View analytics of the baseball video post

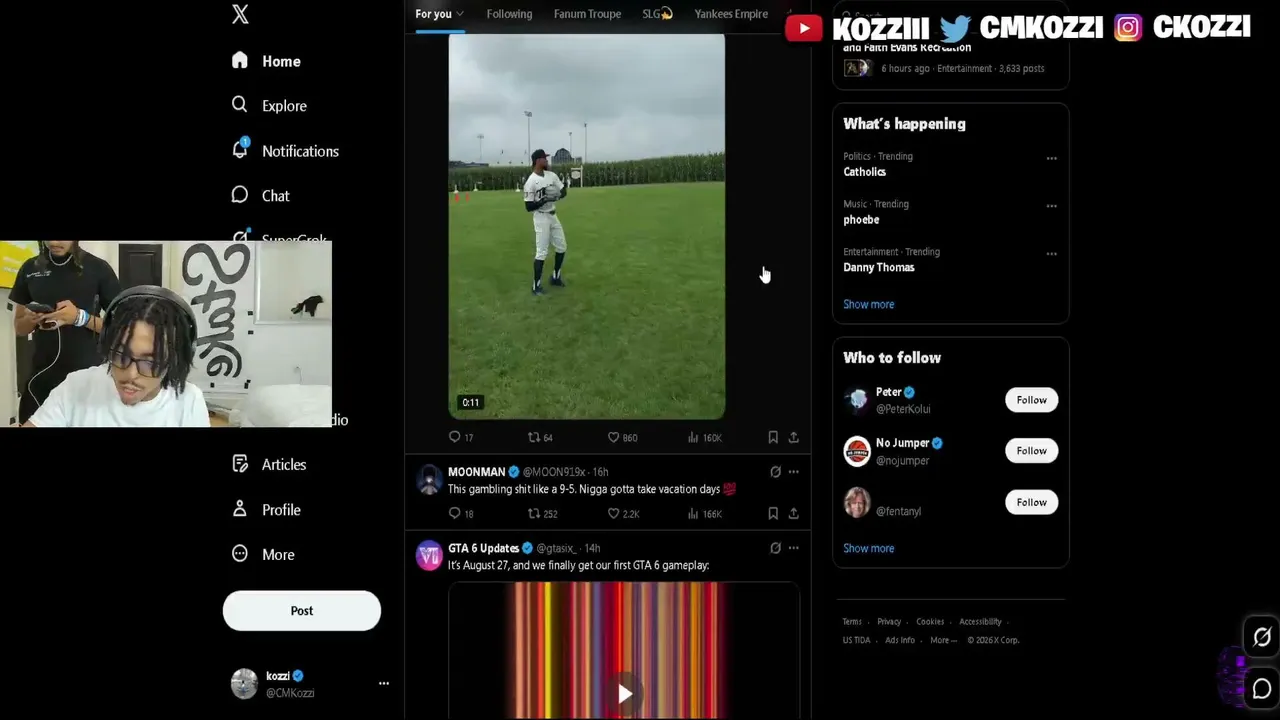[x=704, y=437]
